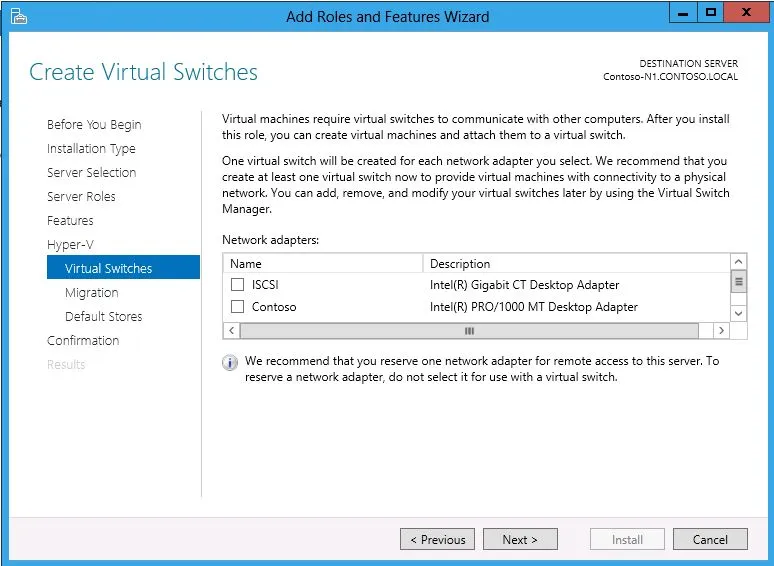Sort adapters by the Name column header
The height and width of the screenshot is (566, 774).
(x=323, y=264)
